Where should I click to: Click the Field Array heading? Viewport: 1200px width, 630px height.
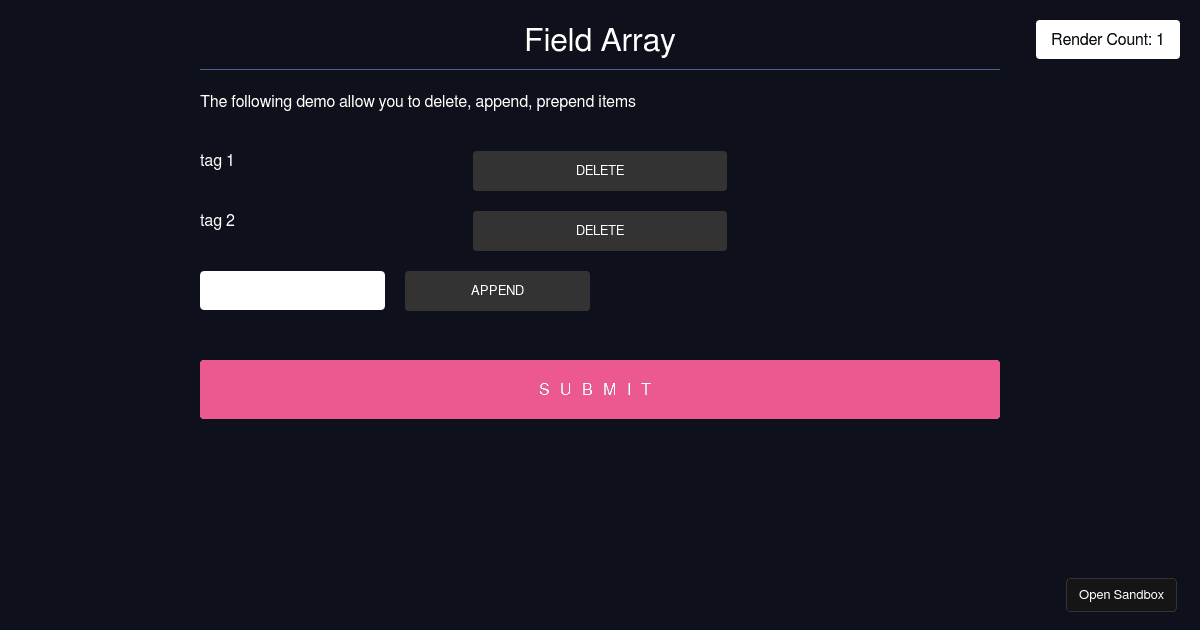tap(599, 40)
